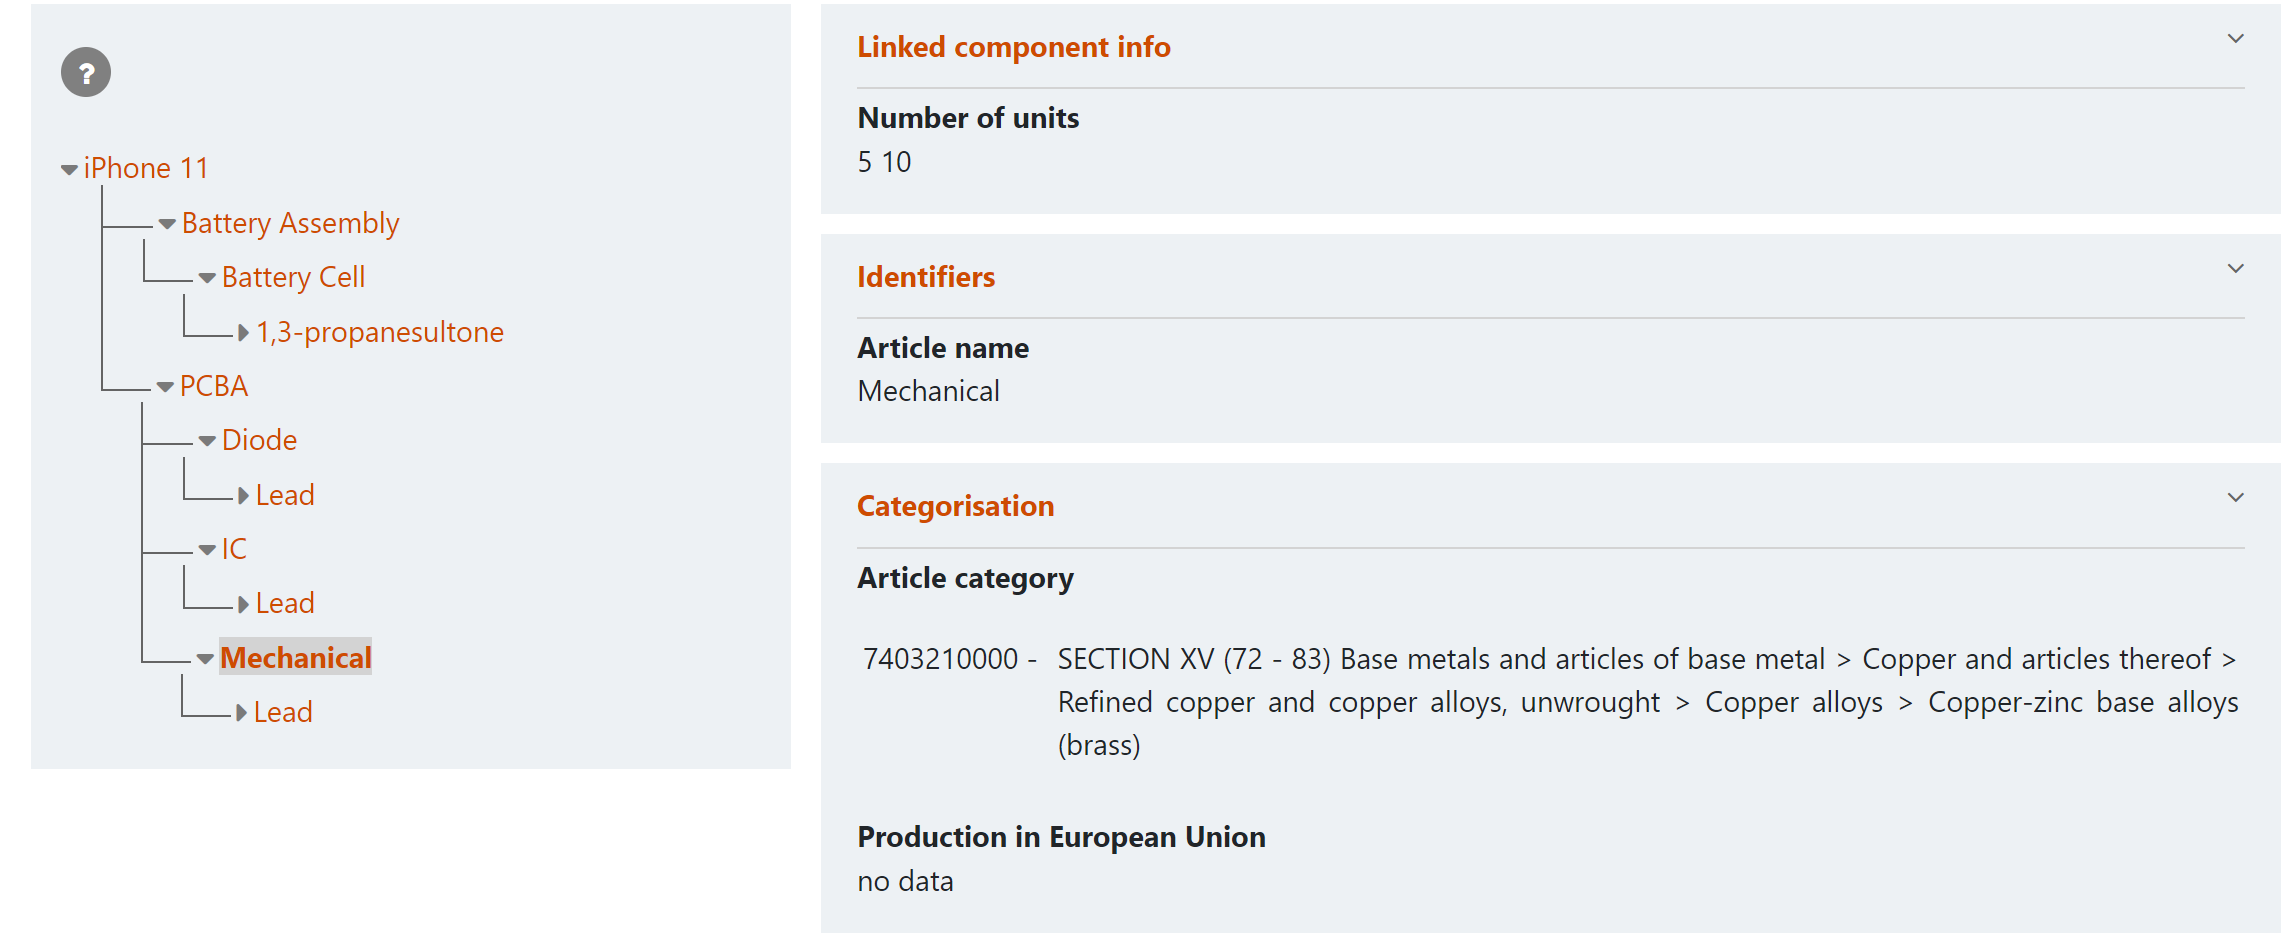Select the highlighted Mechanical tree item

[295, 658]
